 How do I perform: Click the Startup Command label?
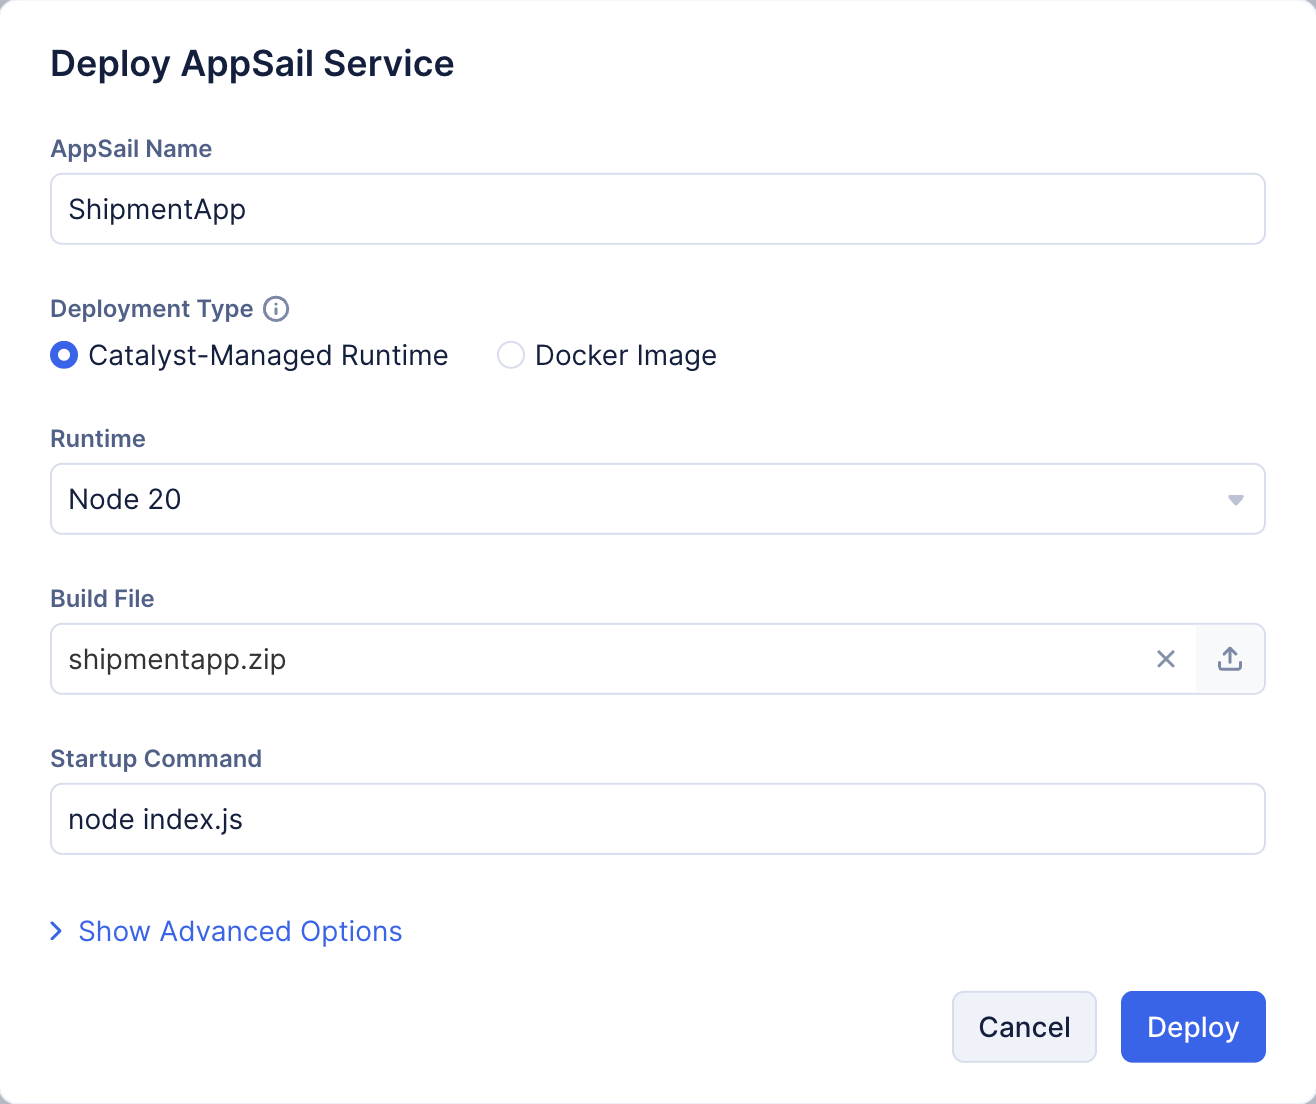pos(156,759)
